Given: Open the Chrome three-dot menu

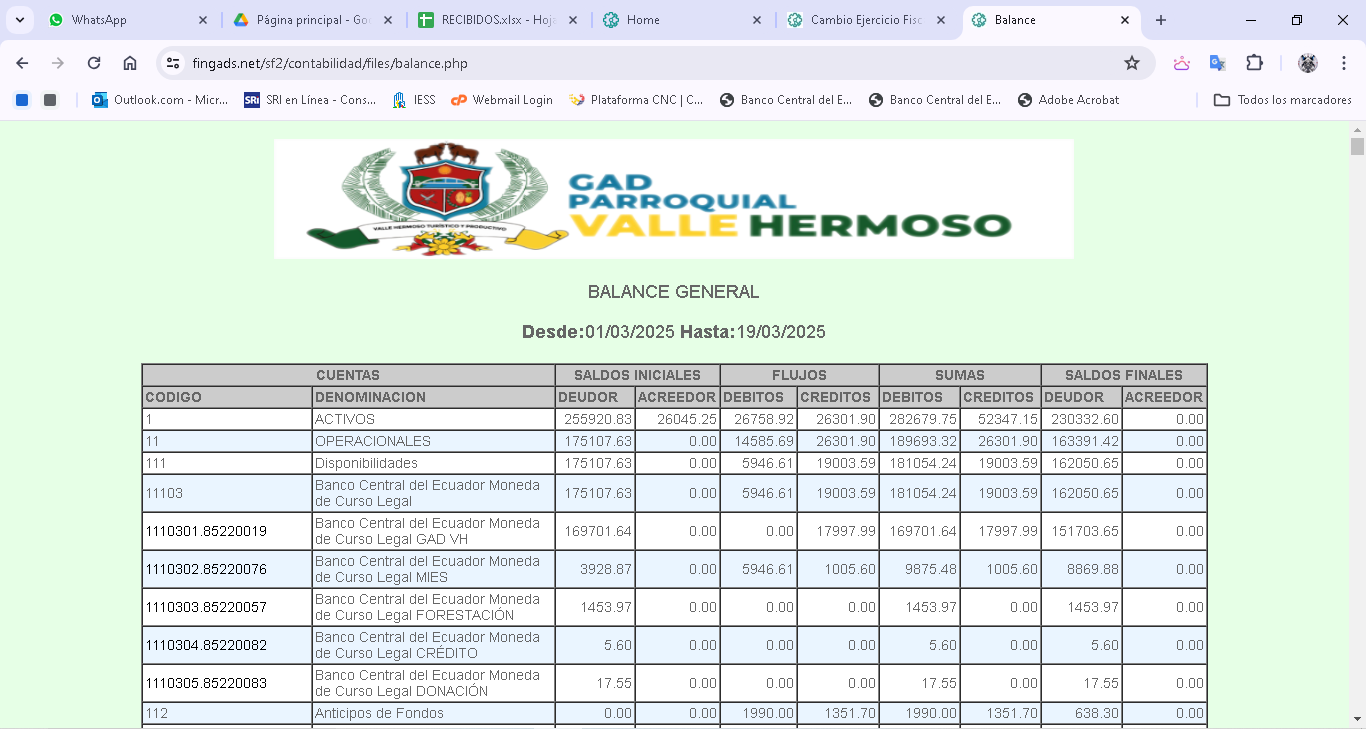Looking at the screenshot, I should point(1344,63).
